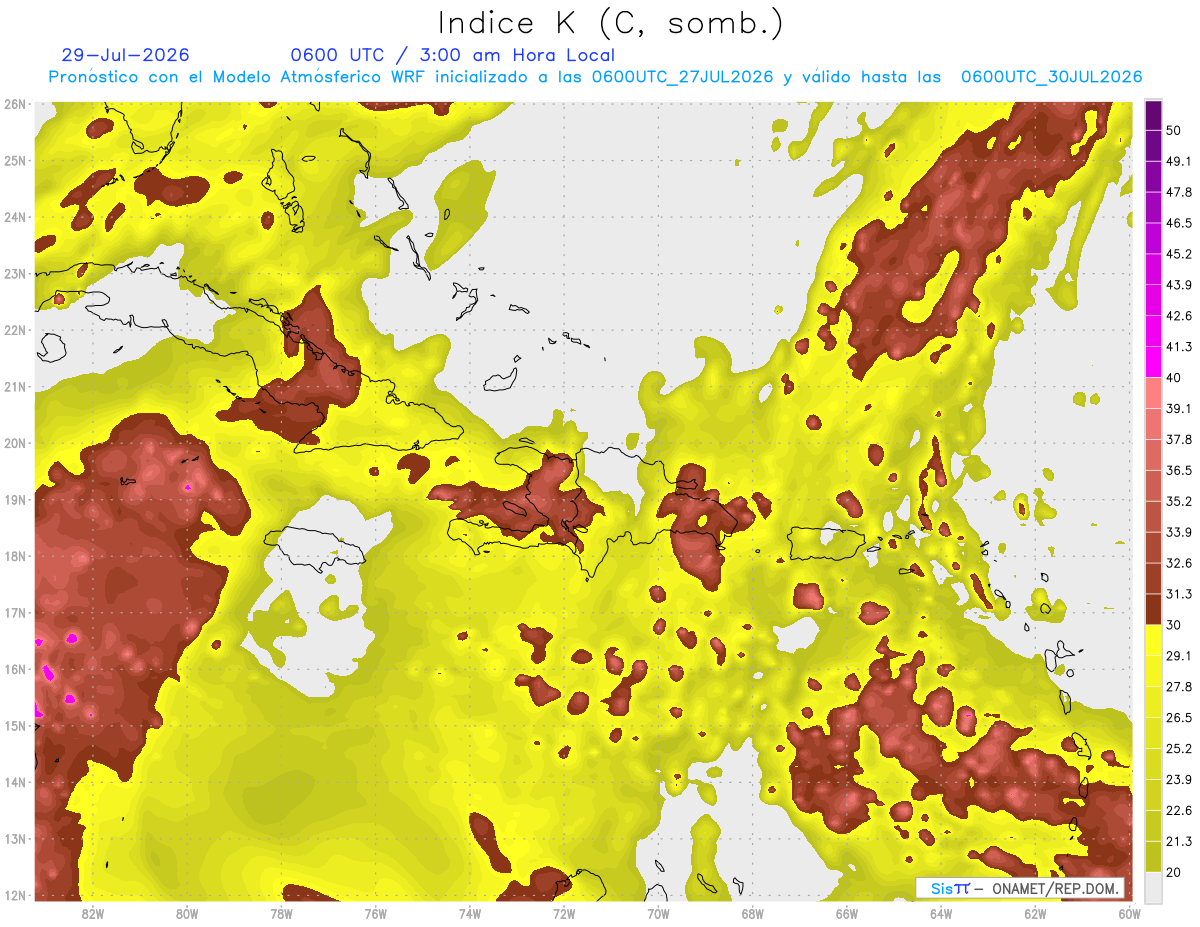Click the colorbar value "30"
This screenshot has height=927, width=1200.
1174,625
